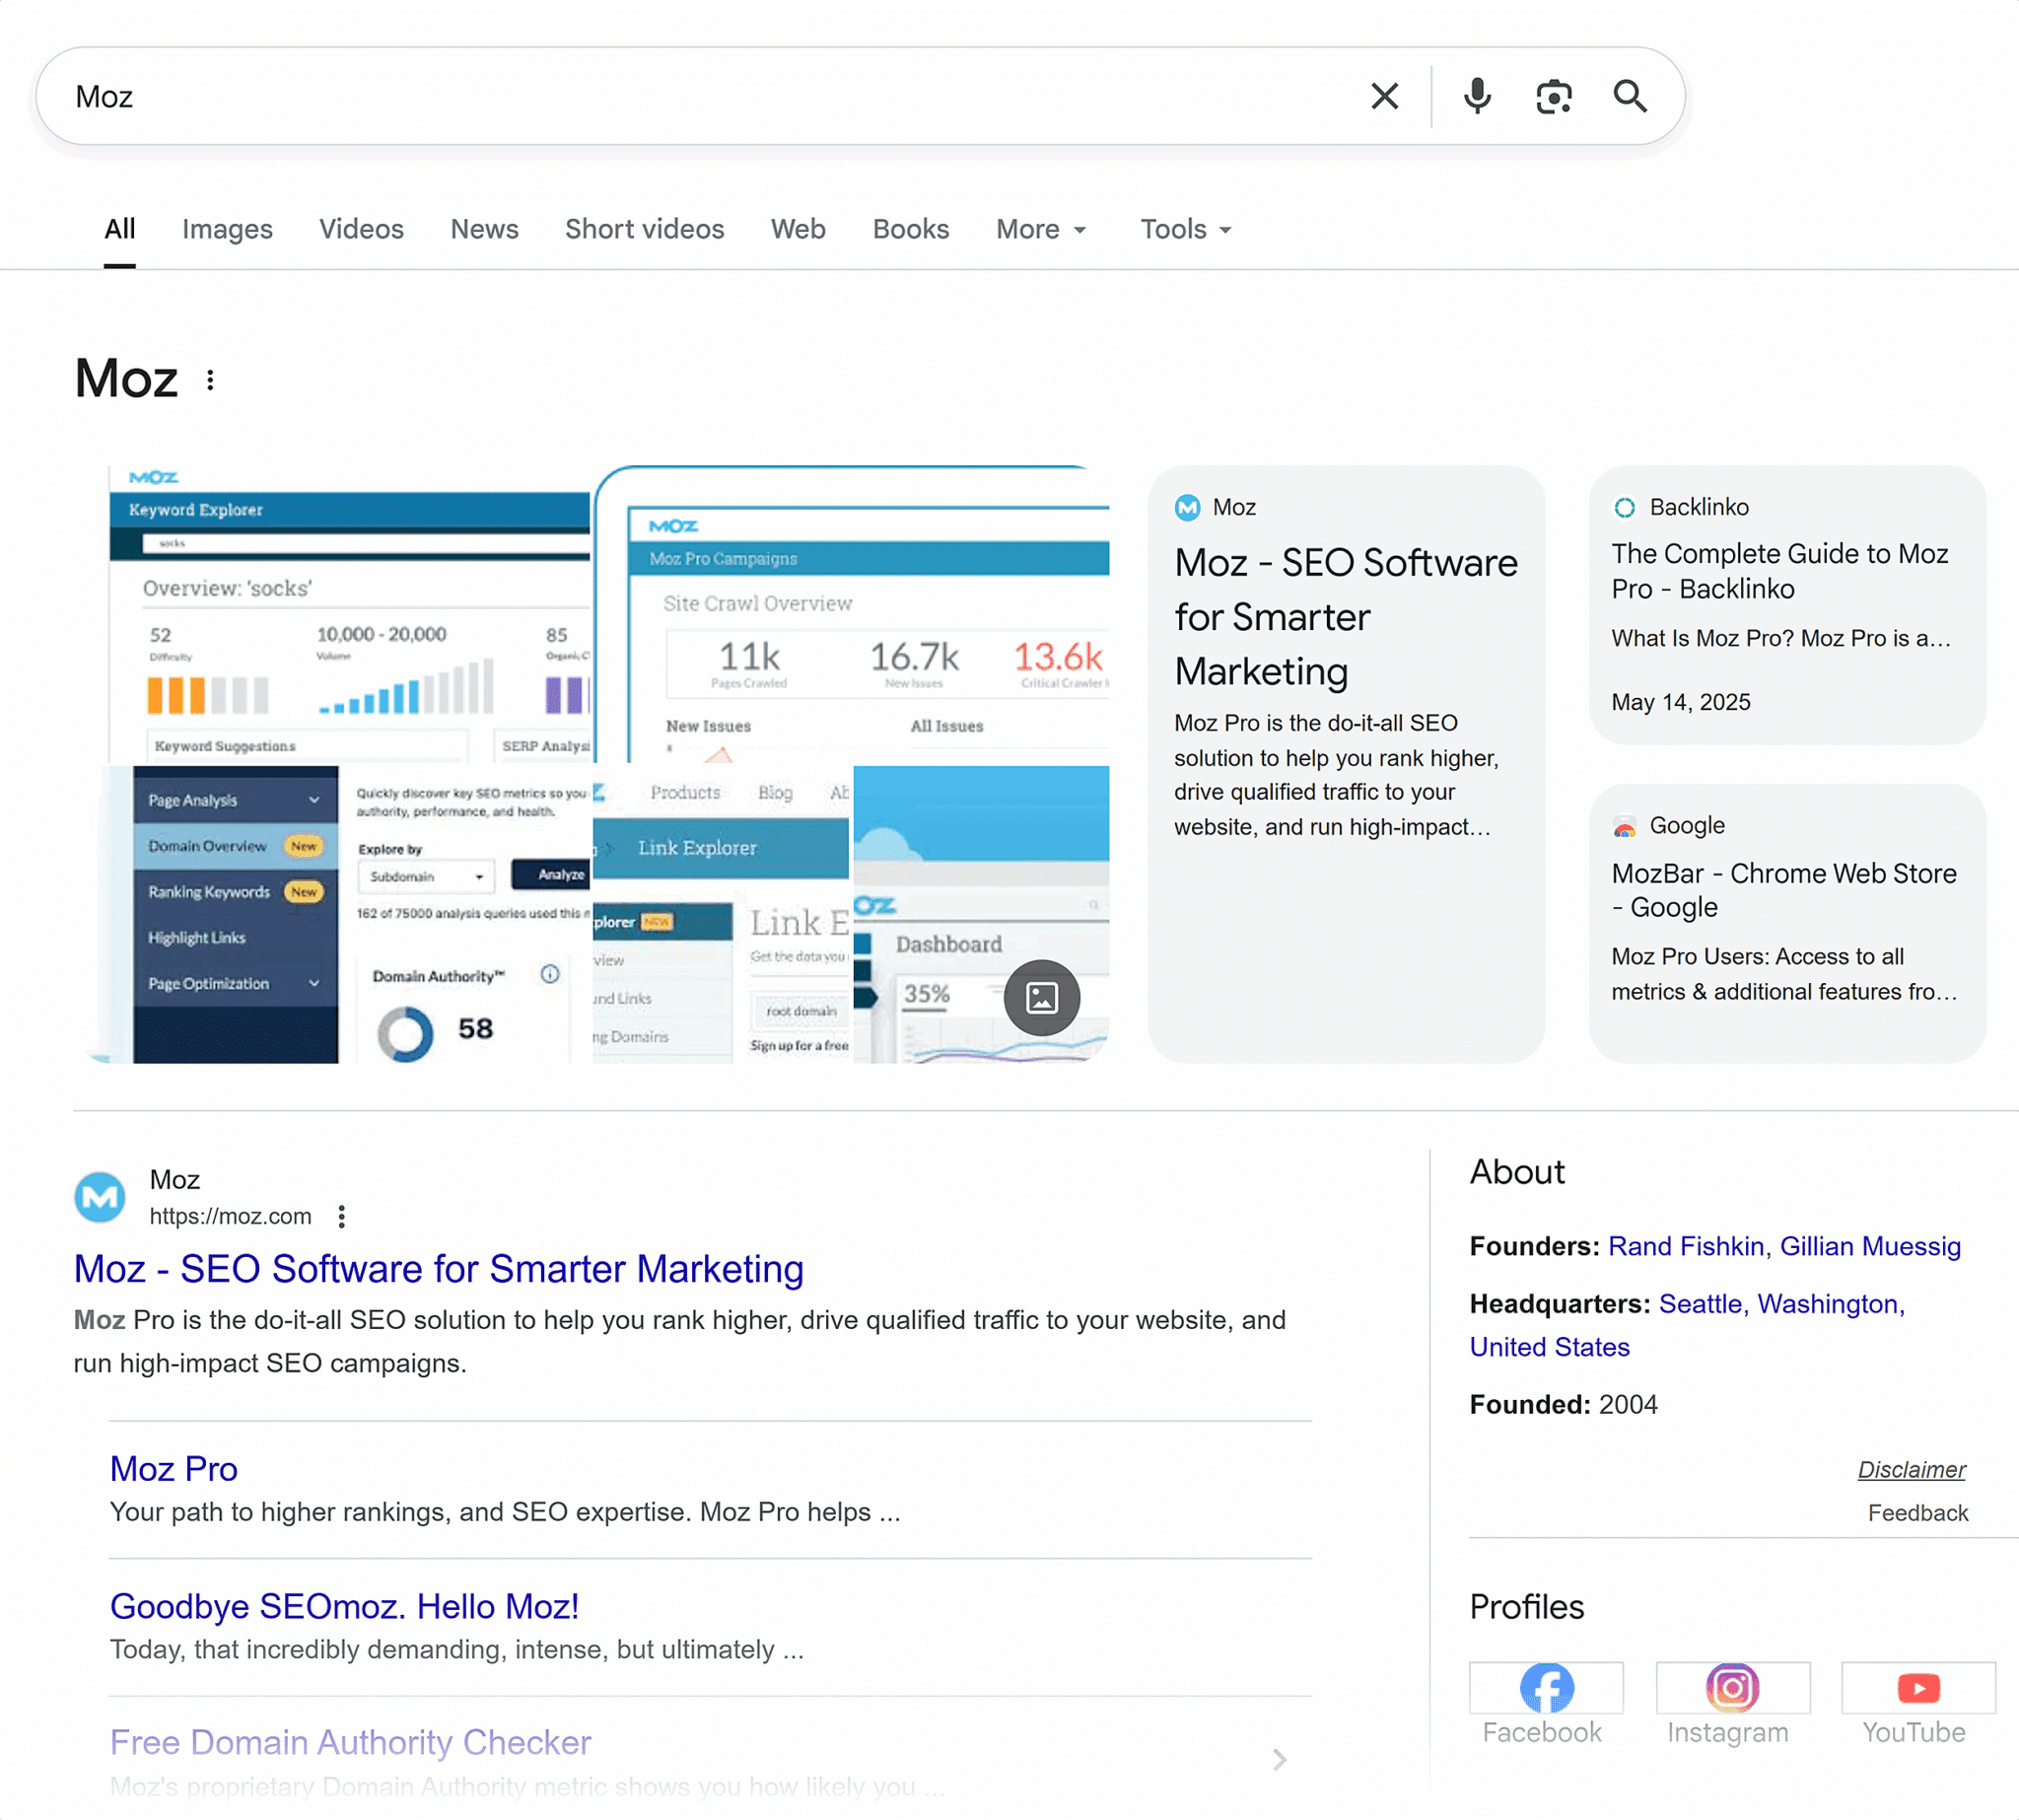This screenshot has width=2019, height=1820.
Task: Switch to the Web tab
Action: point(798,229)
